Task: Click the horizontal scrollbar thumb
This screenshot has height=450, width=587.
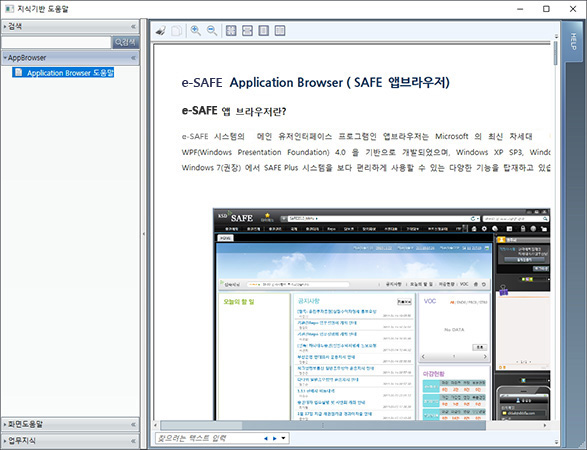Action: (x=323, y=425)
